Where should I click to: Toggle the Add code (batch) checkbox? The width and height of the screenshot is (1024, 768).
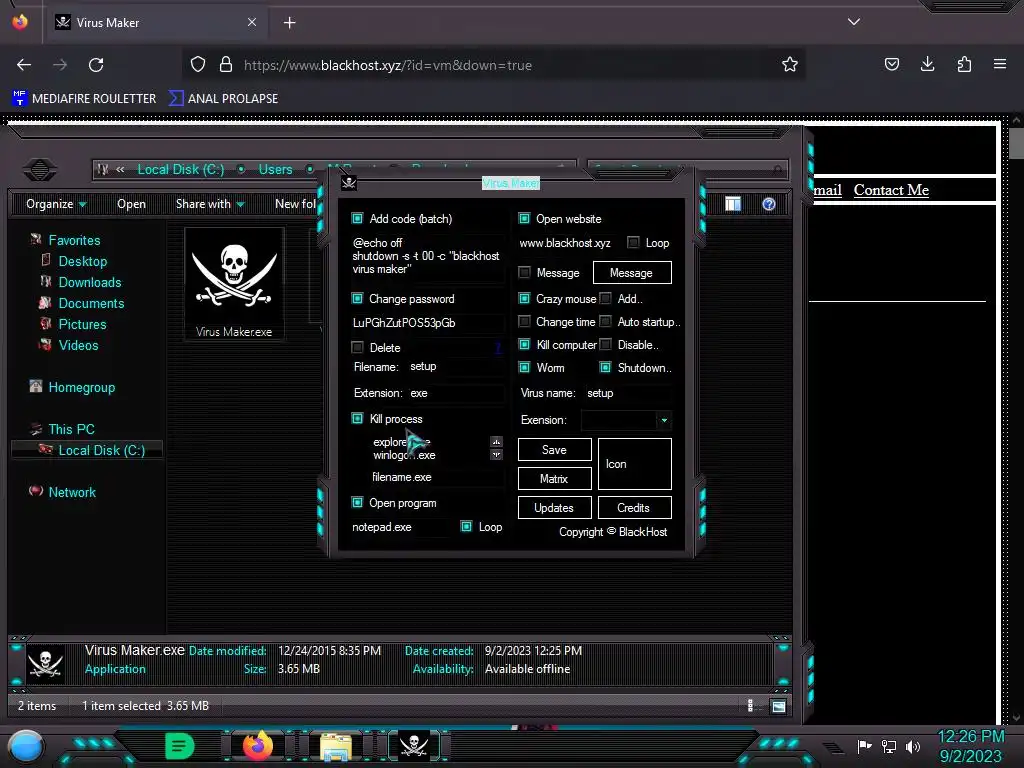(x=357, y=218)
